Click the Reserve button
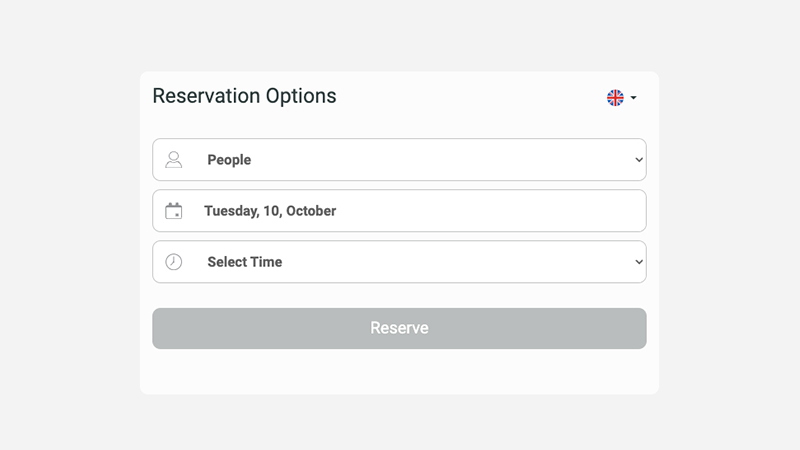800x450 pixels. point(399,328)
